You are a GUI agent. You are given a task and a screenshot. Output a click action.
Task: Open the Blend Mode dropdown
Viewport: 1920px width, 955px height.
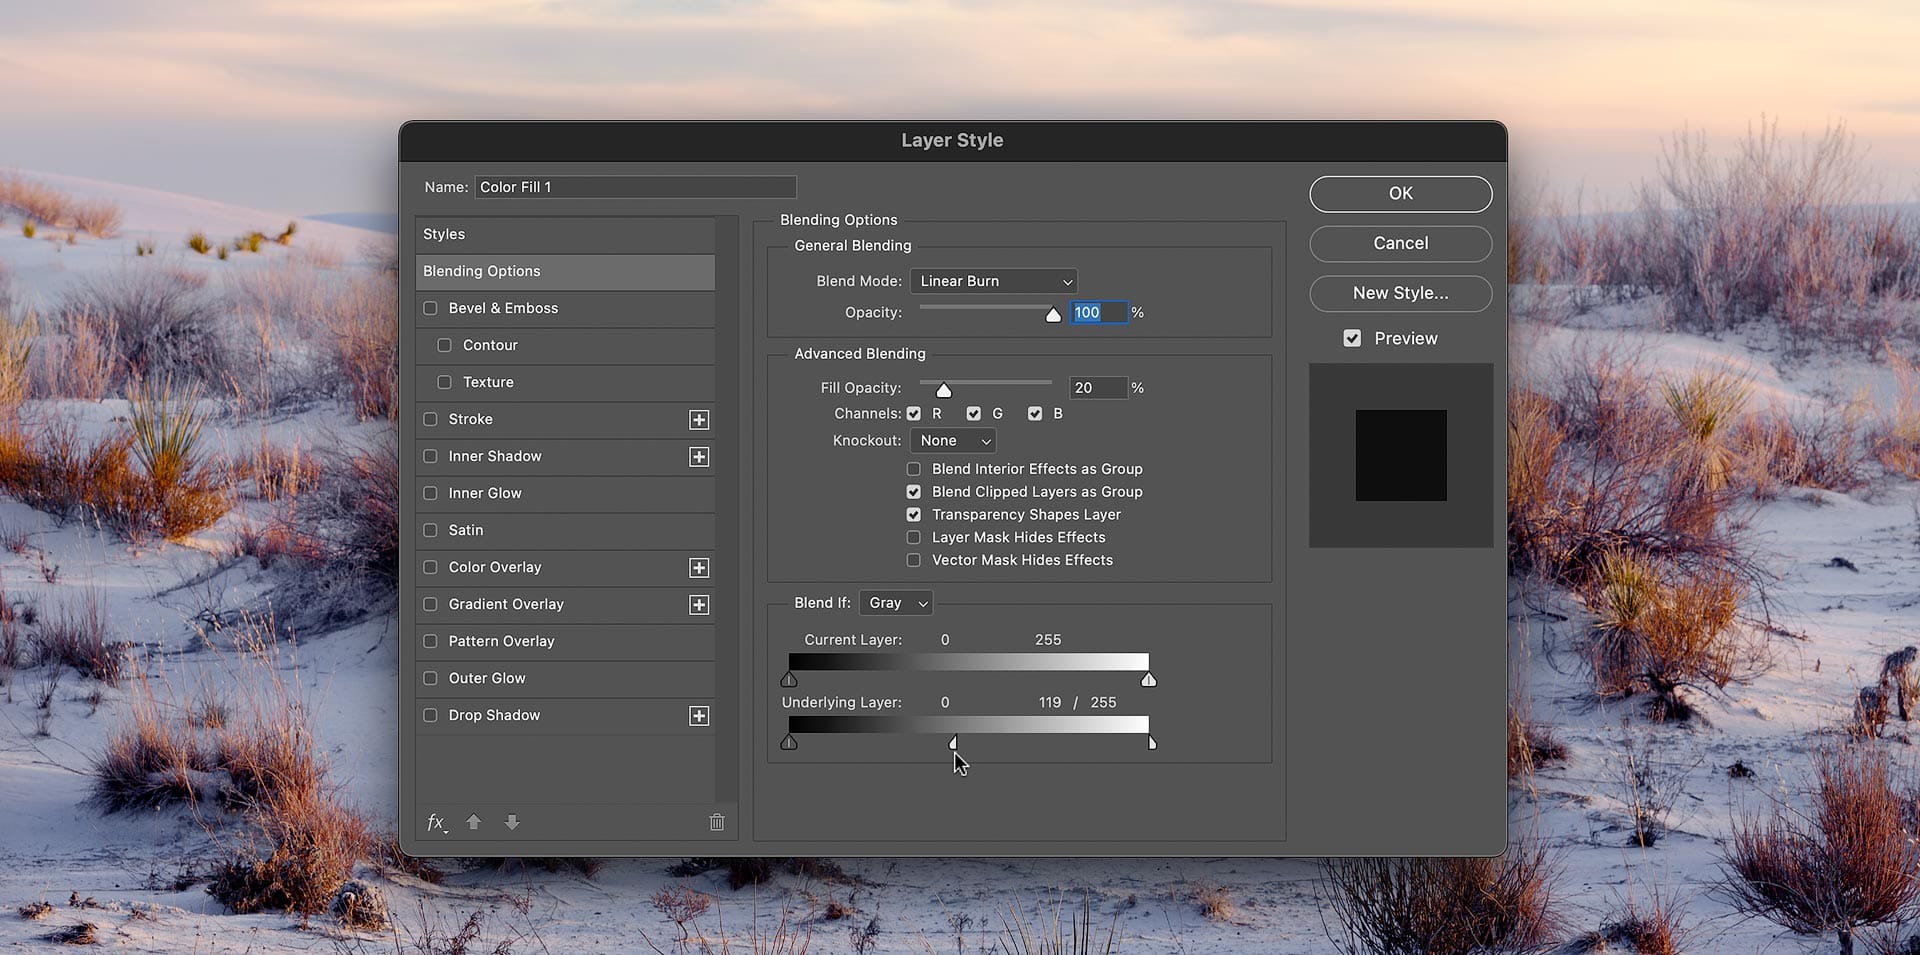click(992, 281)
